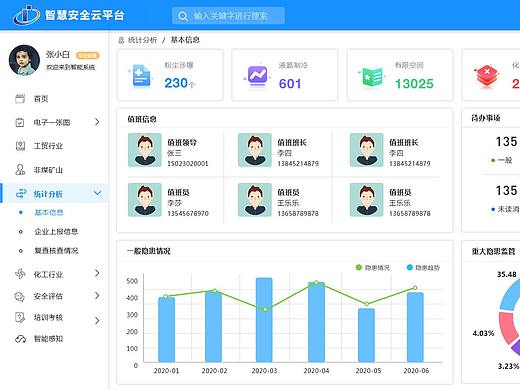Click the 值班员 李莎 avatar
520x390 pixels.
pyautogui.click(x=145, y=200)
